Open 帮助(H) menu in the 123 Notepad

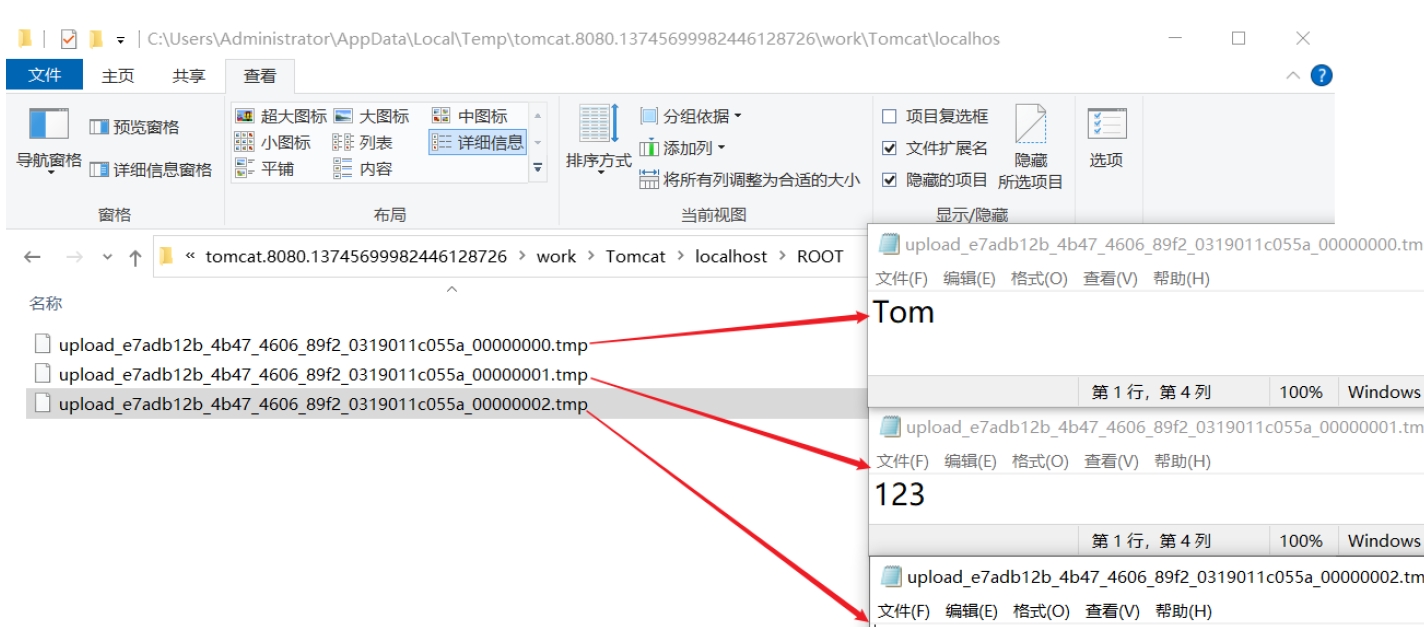pyautogui.click(x=1182, y=461)
